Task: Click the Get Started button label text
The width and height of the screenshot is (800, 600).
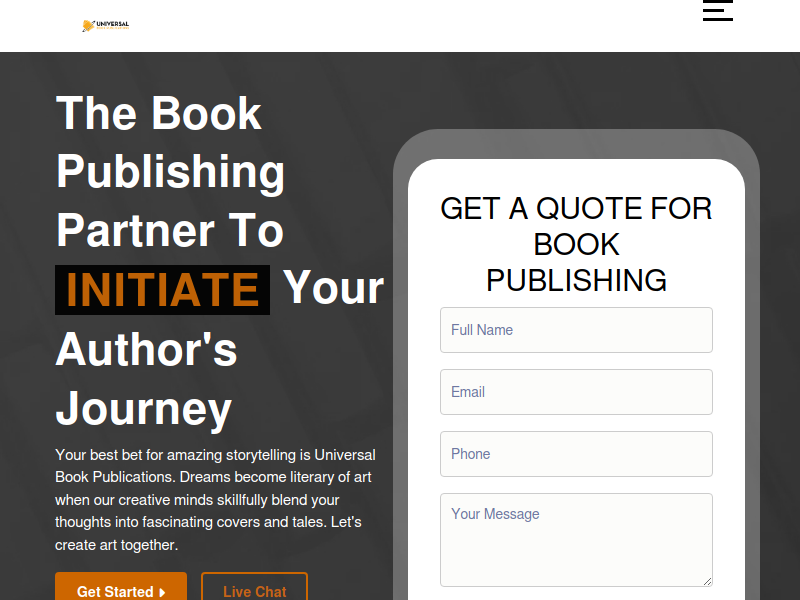Action: click(115, 592)
